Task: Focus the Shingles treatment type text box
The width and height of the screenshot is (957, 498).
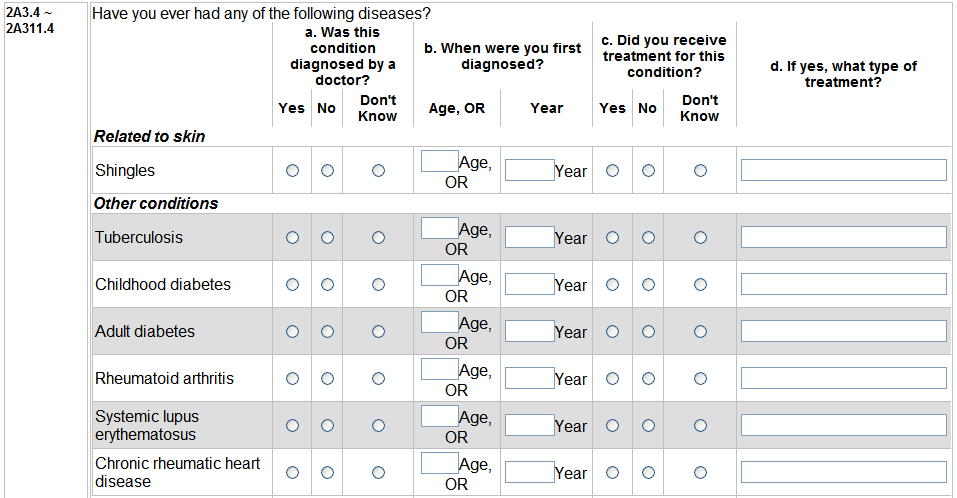Action: pos(843,170)
